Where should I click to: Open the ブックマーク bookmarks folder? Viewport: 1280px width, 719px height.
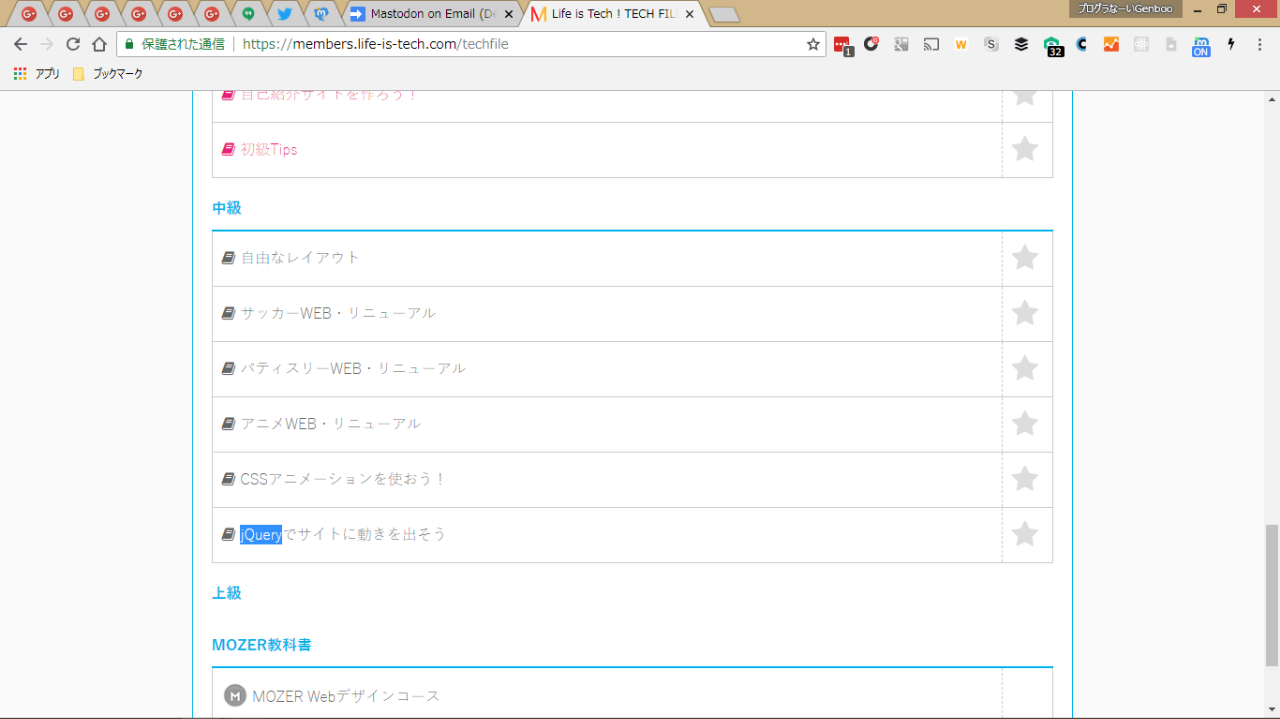click(108, 74)
